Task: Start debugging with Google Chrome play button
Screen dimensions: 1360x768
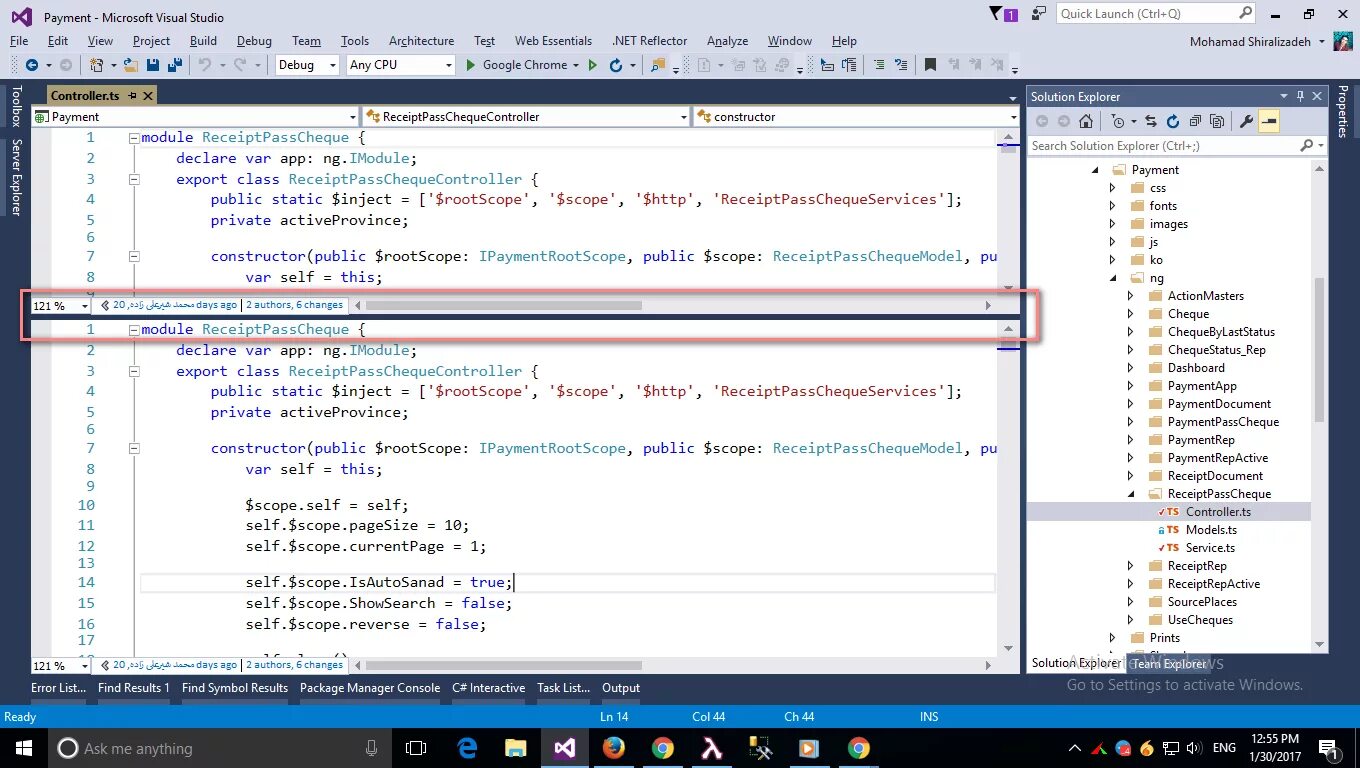Action: pos(472,65)
